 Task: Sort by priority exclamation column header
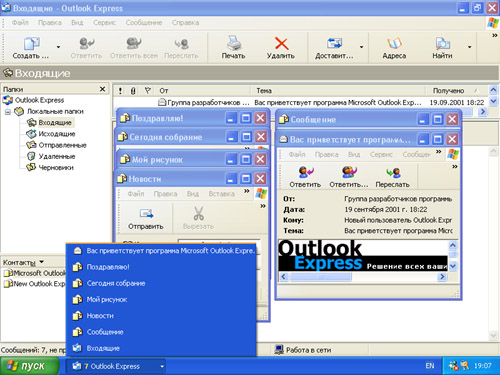[120, 91]
